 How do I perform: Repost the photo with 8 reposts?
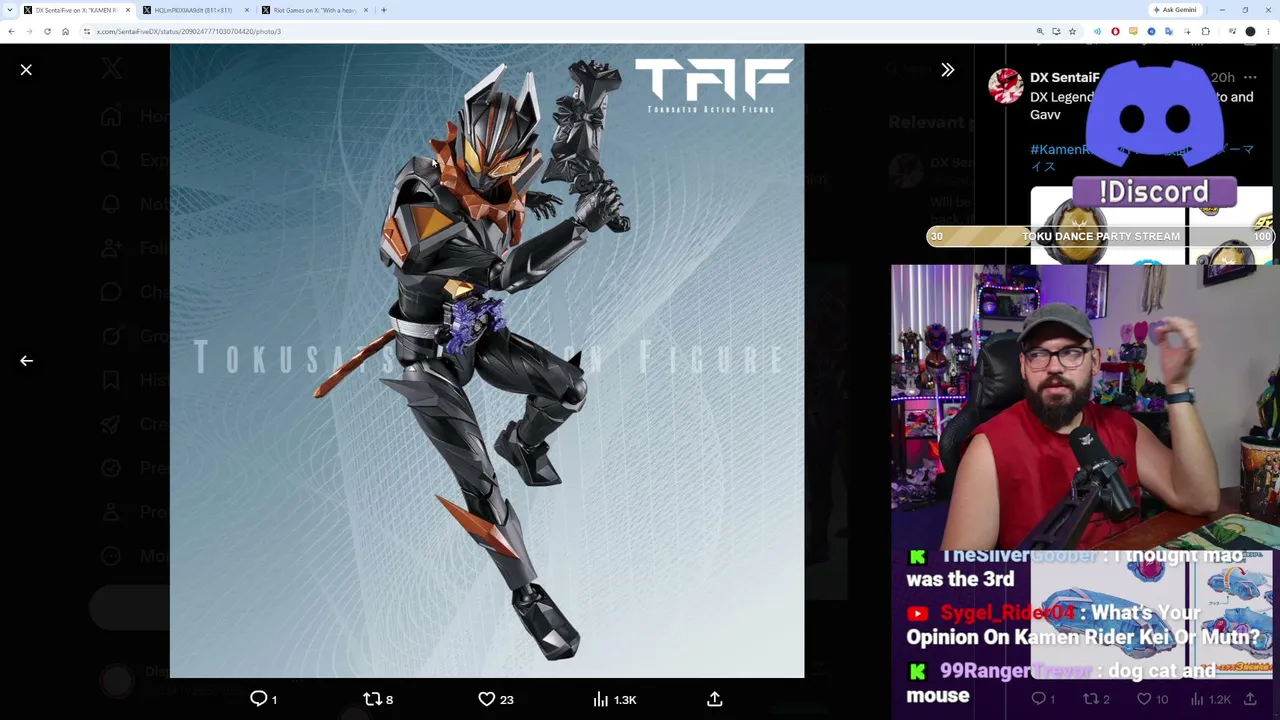coord(378,699)
